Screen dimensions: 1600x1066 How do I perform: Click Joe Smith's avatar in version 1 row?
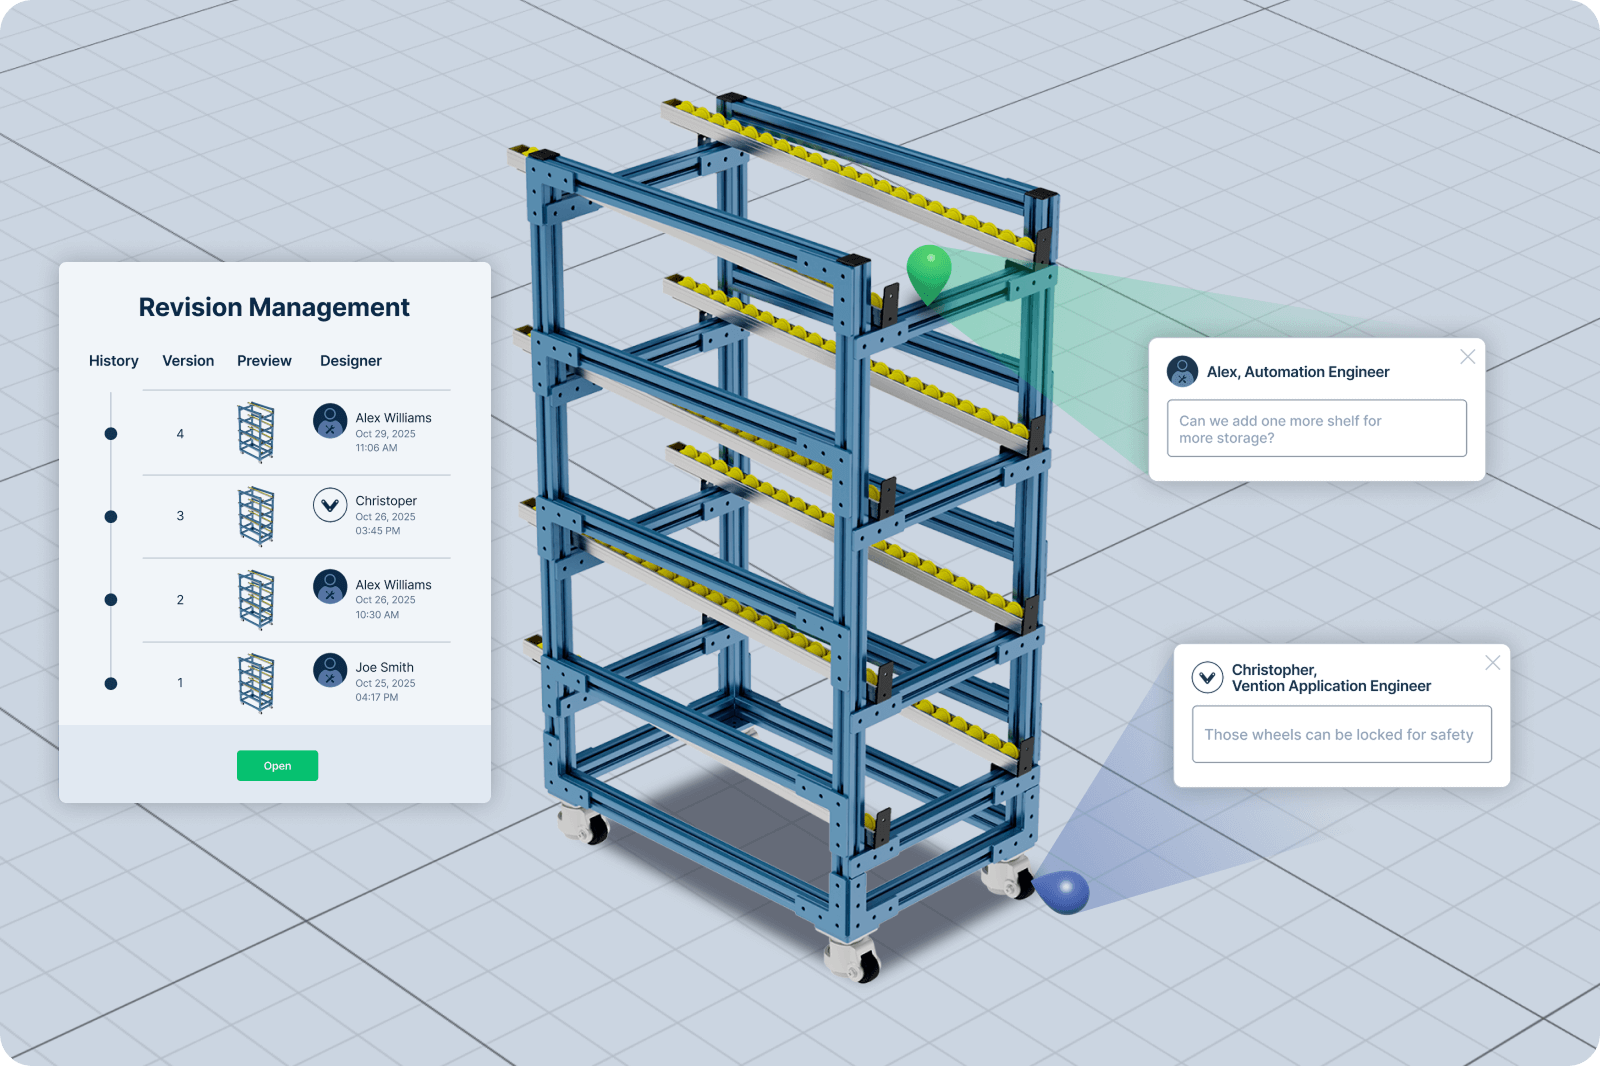tap(330, 670)
